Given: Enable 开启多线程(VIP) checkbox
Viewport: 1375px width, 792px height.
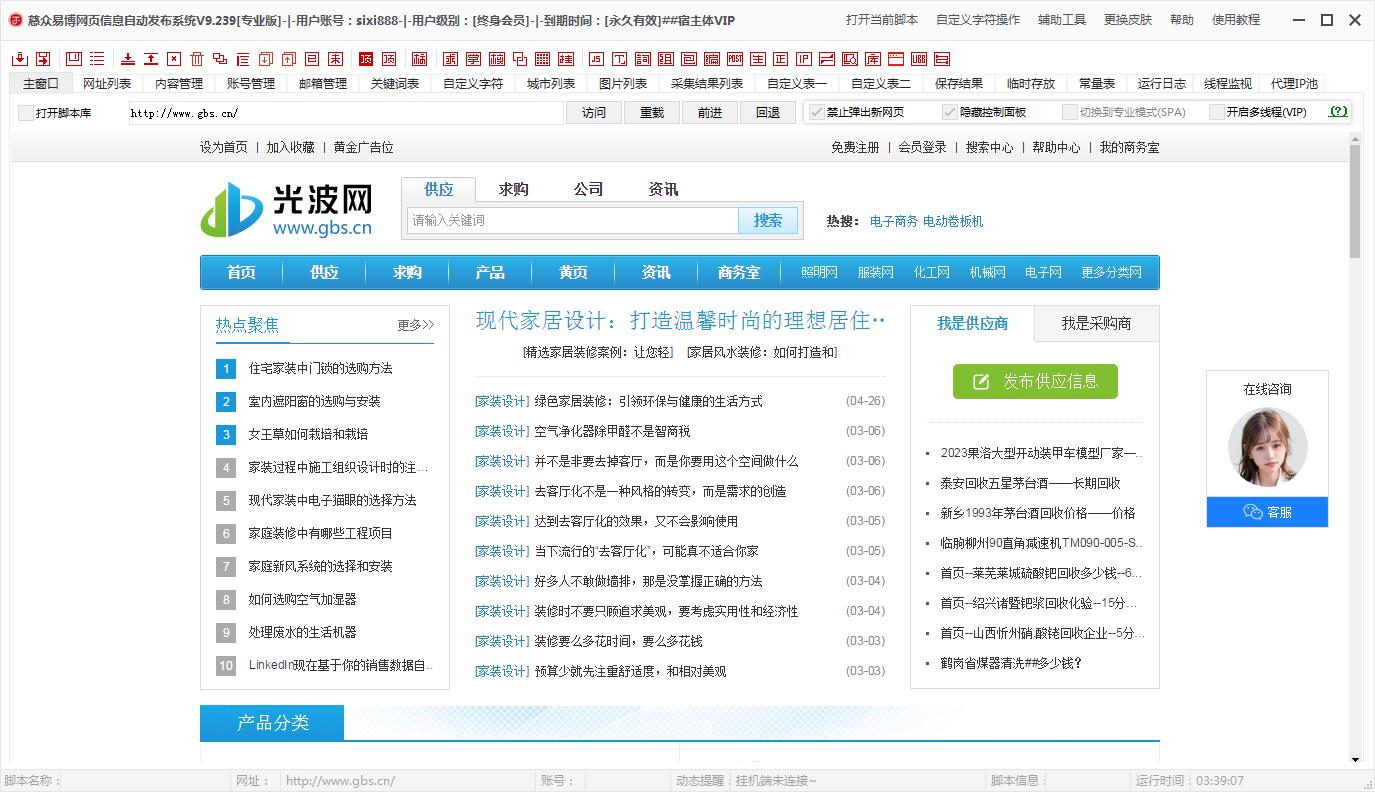Looking at the screenshot, I should 1217,112.
